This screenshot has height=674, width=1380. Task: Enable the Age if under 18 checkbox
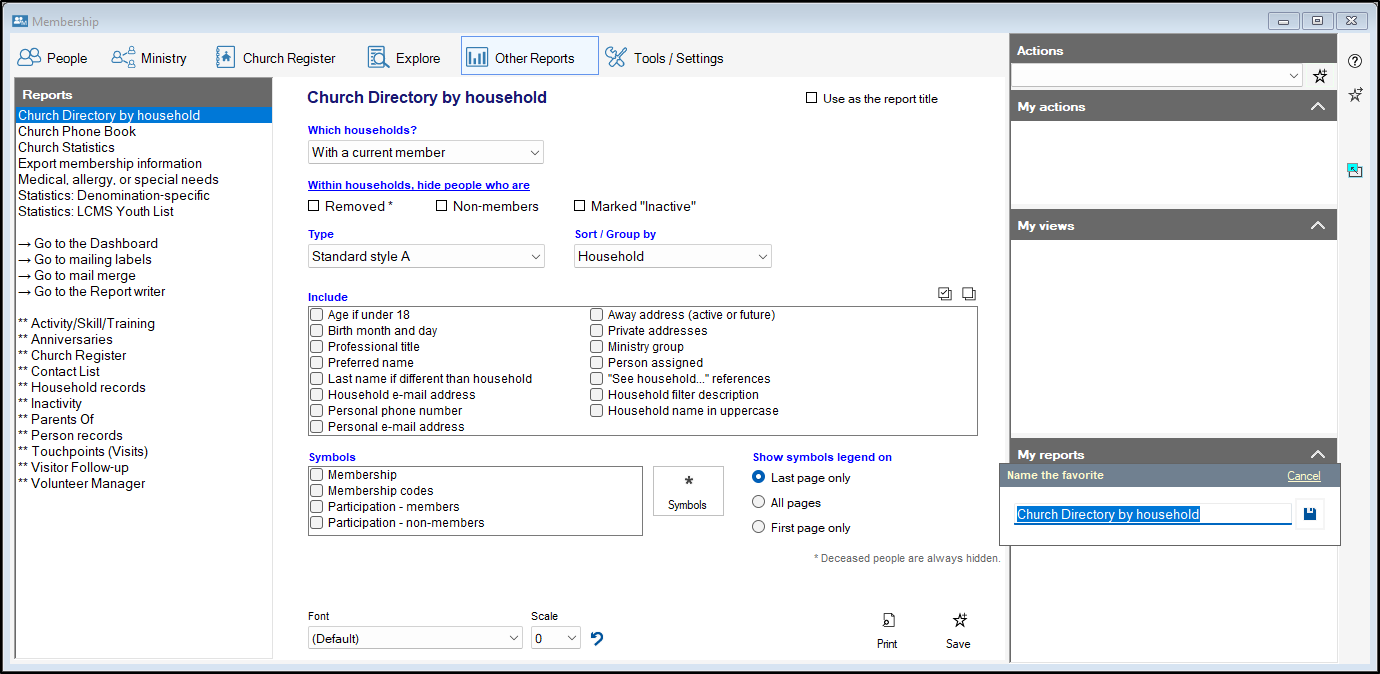317,315
